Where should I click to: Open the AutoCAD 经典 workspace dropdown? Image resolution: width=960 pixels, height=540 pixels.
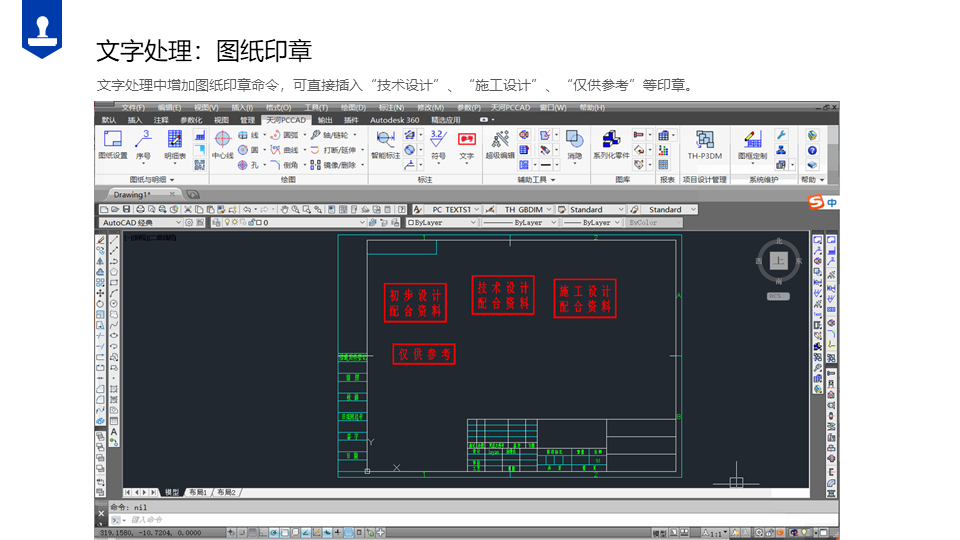pyautogui.click(x=141, y=223)
